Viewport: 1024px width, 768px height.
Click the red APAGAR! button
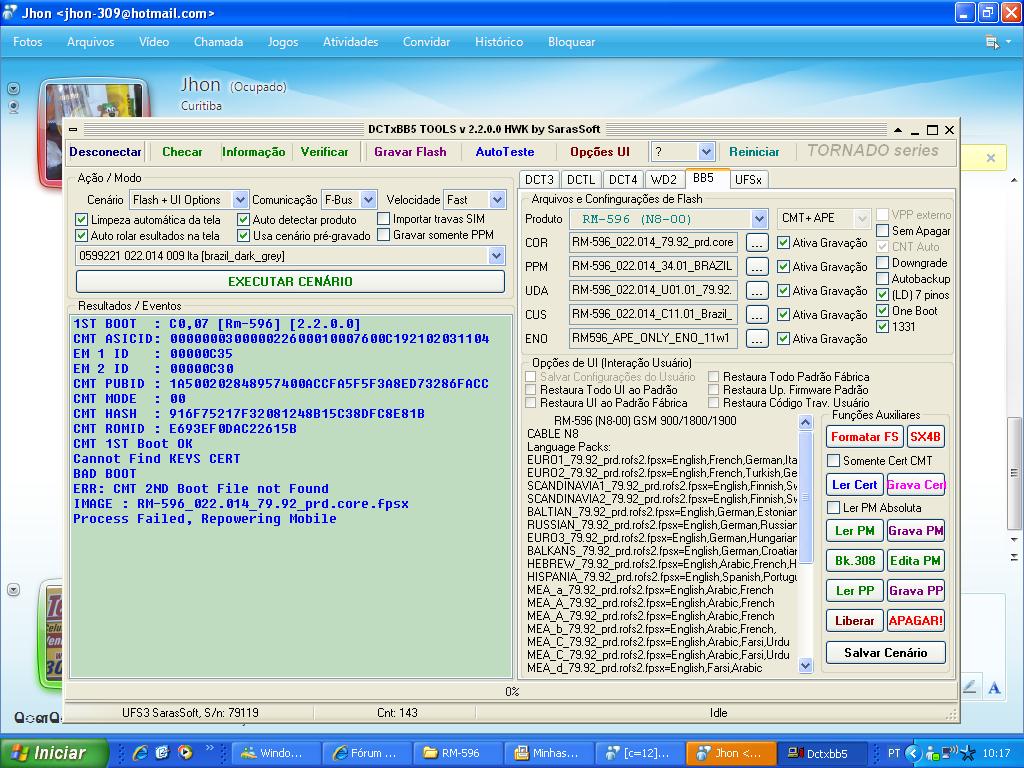[916, 620]
